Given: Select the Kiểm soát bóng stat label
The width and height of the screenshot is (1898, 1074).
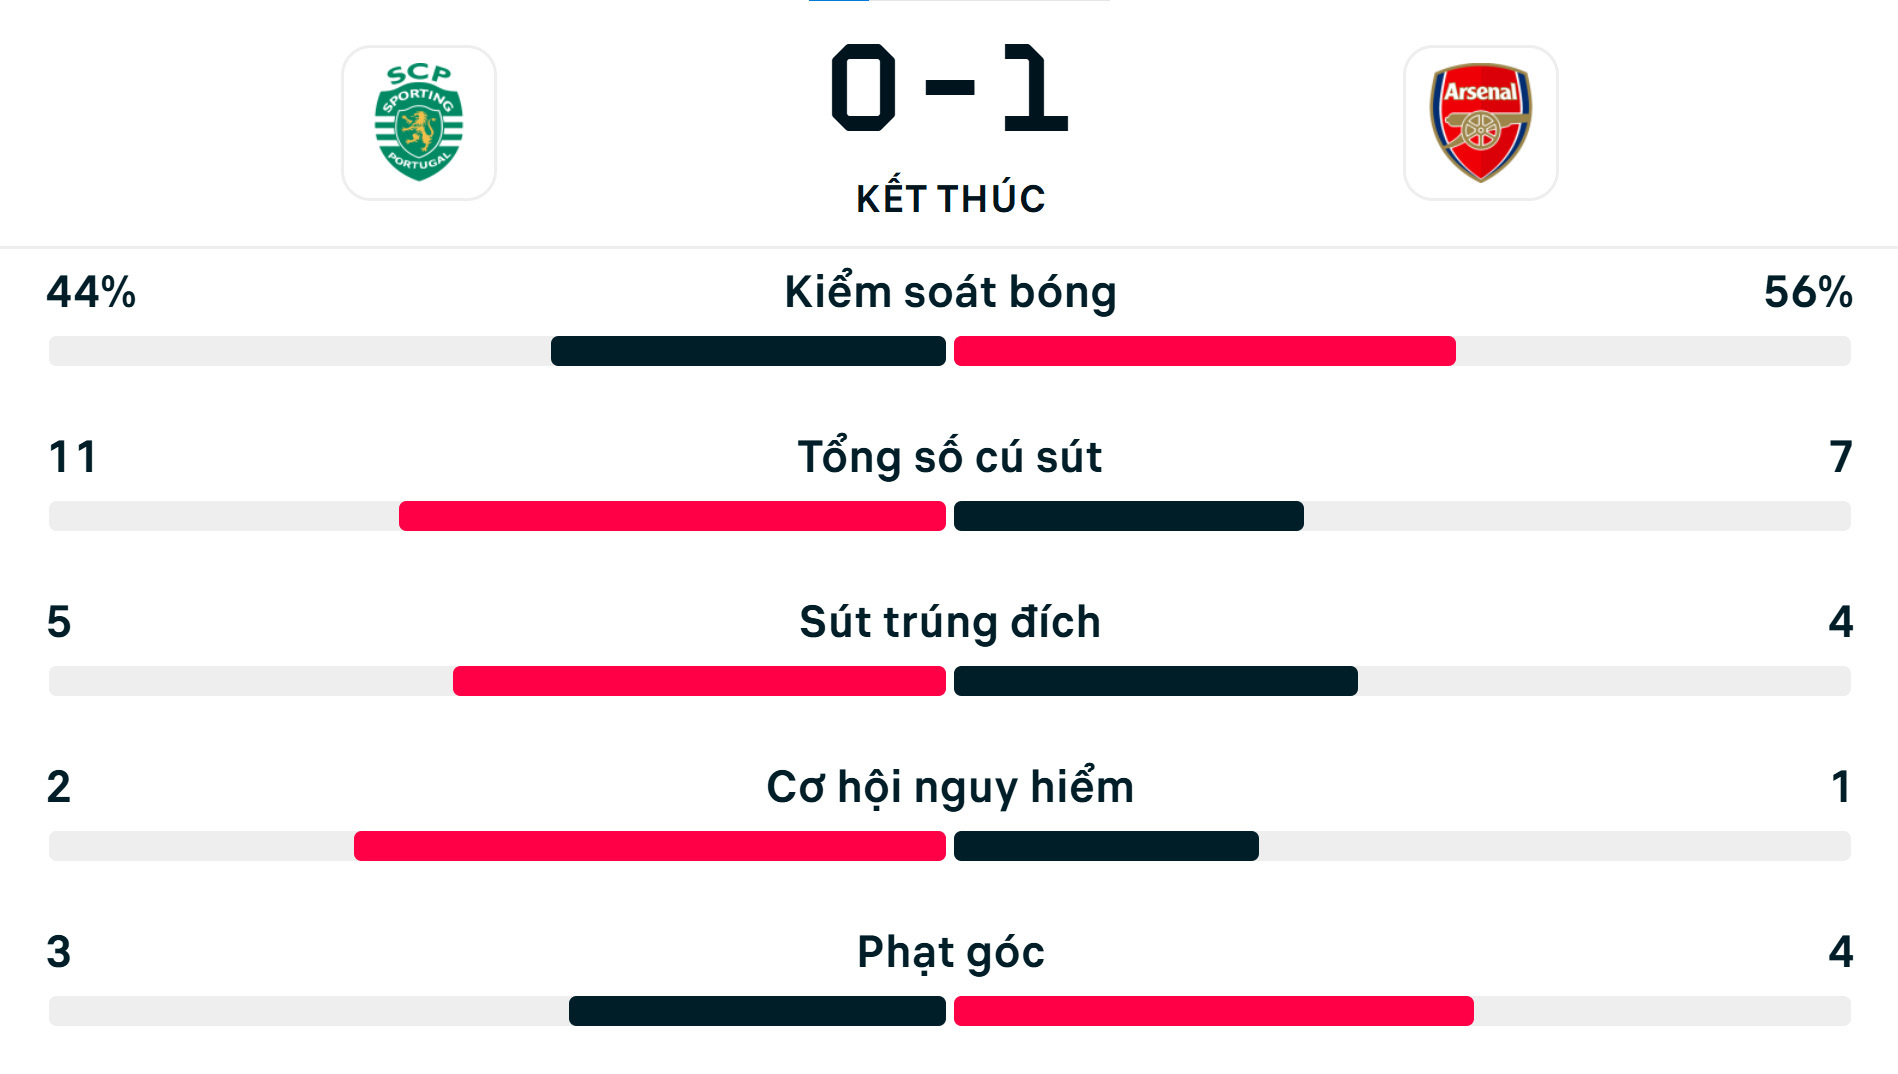Looking at the screenshot, I should (x=950, y=292).
